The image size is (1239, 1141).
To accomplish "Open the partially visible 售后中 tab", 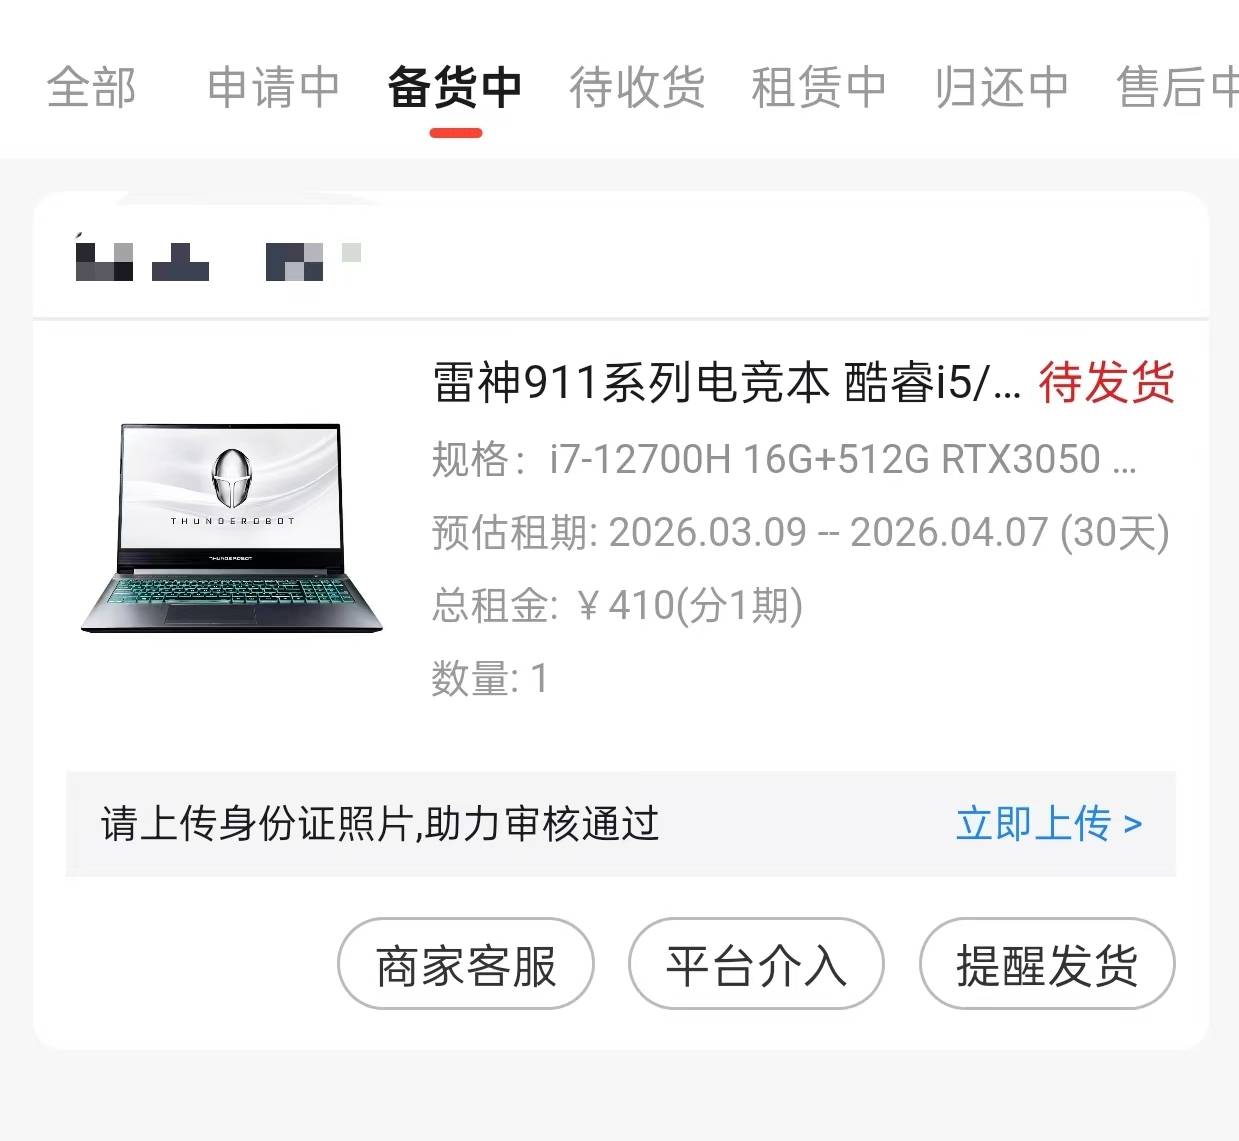I will 1177,87.
